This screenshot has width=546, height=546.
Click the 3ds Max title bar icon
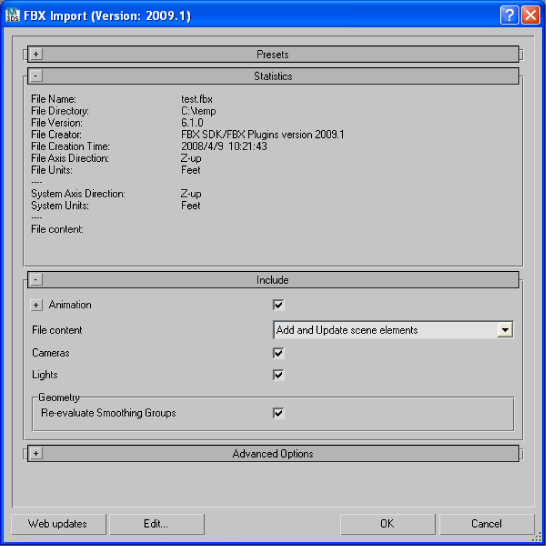pyautogui.click(x=13, y=15)
